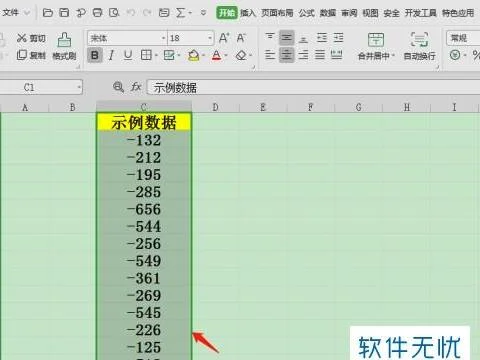Open the Borders dropdown arrow
This screenshot has height=360, width=480.
pyautogui.click(x=156, y=56)
